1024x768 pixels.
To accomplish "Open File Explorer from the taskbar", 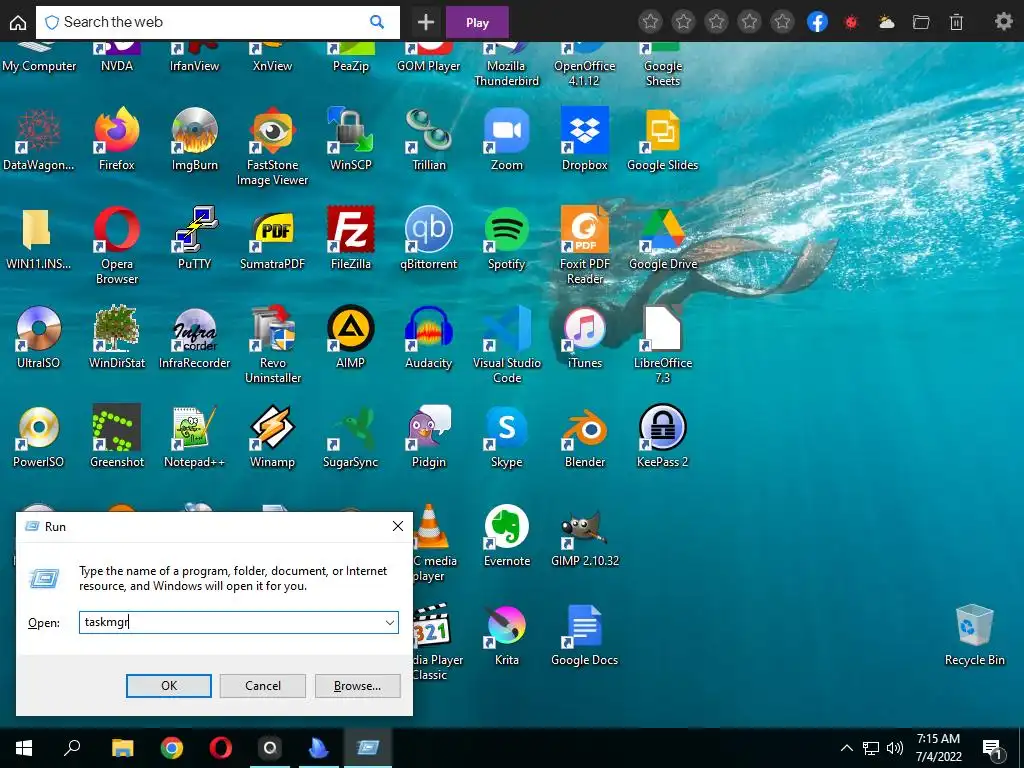I will (x=122, y=748).
